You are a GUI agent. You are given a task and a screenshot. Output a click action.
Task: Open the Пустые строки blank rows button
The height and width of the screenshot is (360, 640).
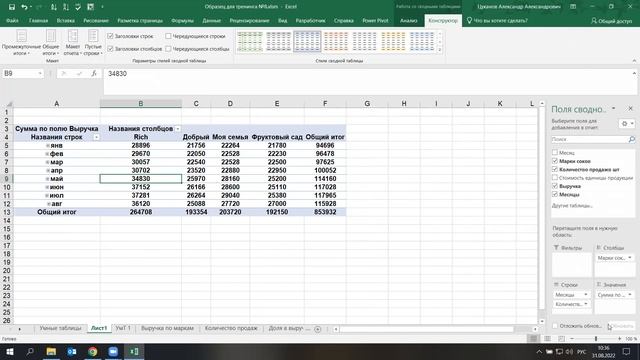click(93, 43)
